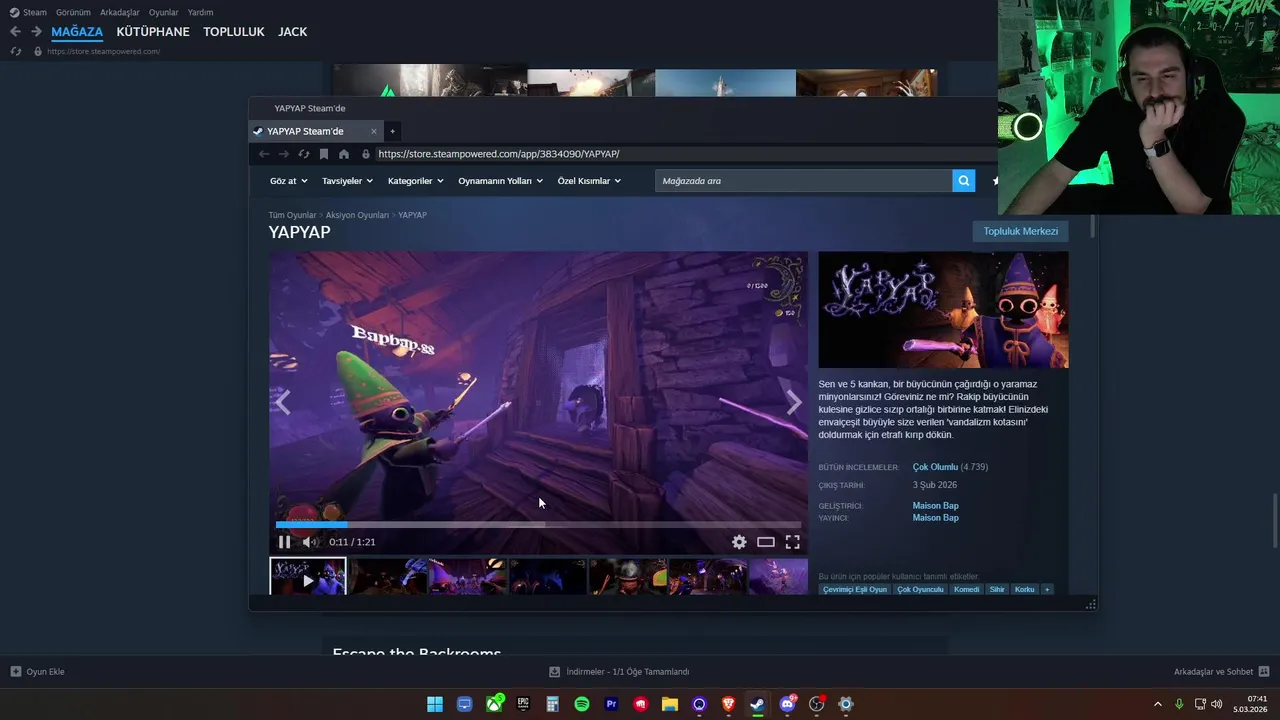Open the Aksiyon Oyunları breadcrumb link
The width and height of the screenshot is (1280, 720).
click(x=357, y=215)
